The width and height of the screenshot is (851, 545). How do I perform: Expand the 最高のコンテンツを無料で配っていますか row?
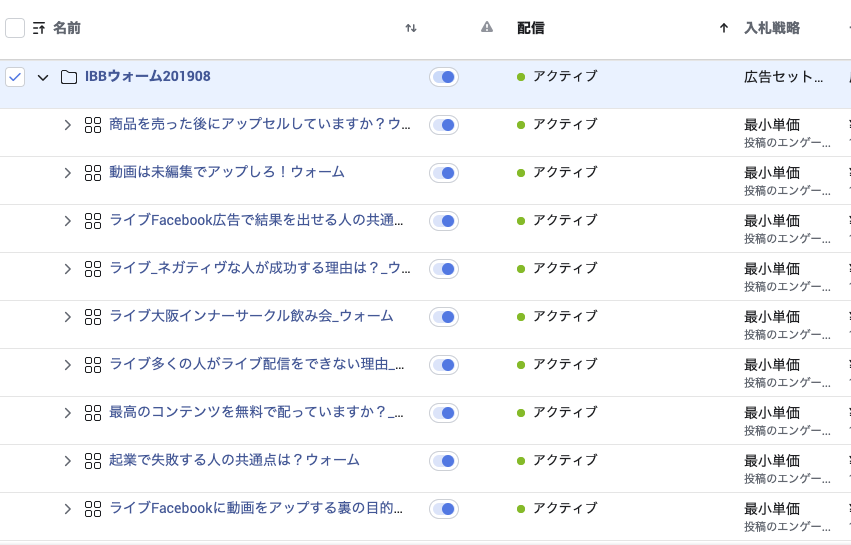tap(67, 413)
